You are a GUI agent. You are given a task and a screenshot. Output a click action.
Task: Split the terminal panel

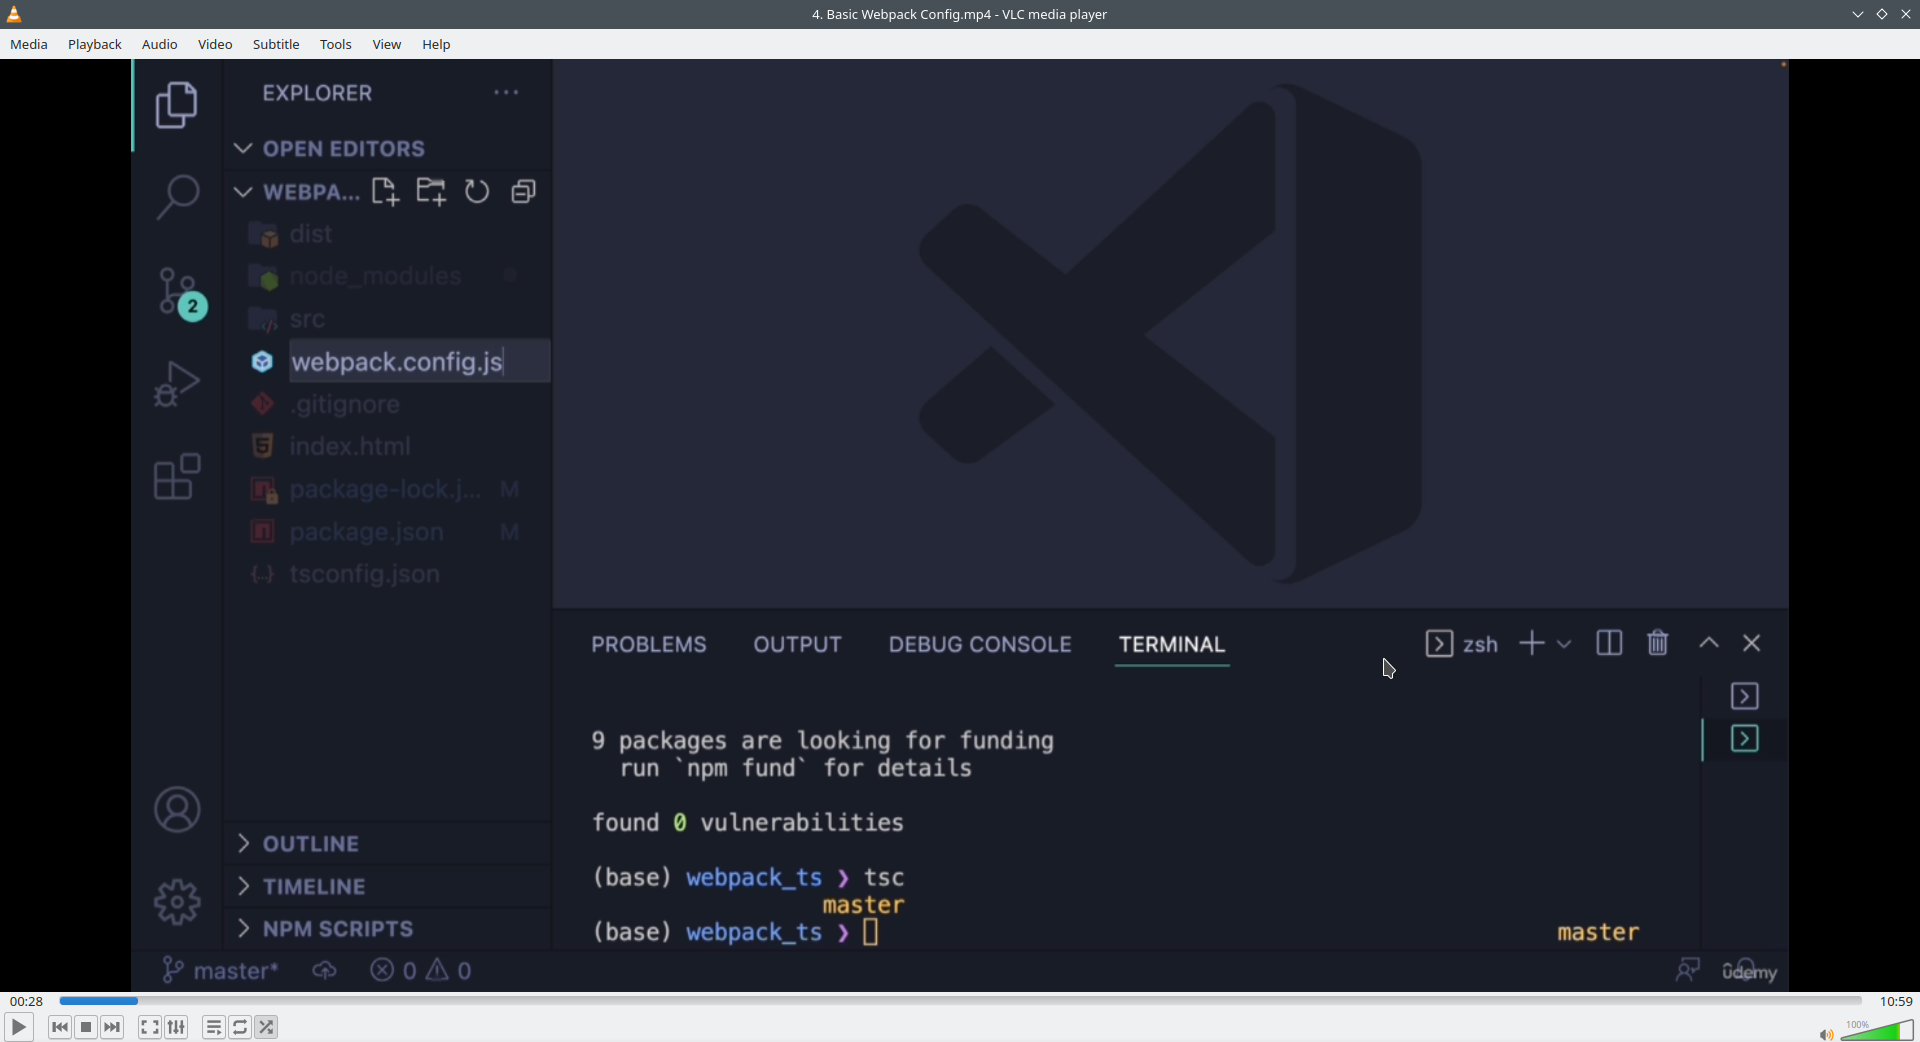pos(1609,643)
